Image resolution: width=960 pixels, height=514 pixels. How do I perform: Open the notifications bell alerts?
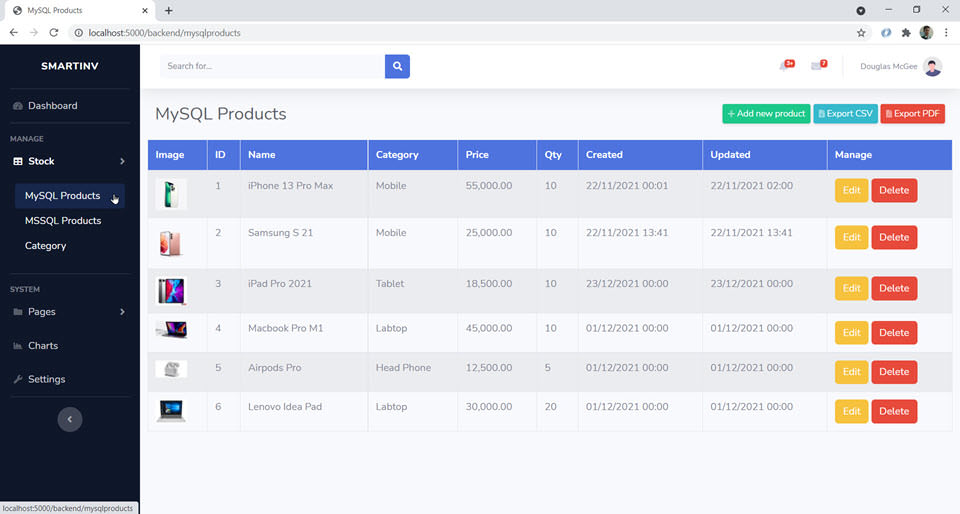tap(786, 65)
